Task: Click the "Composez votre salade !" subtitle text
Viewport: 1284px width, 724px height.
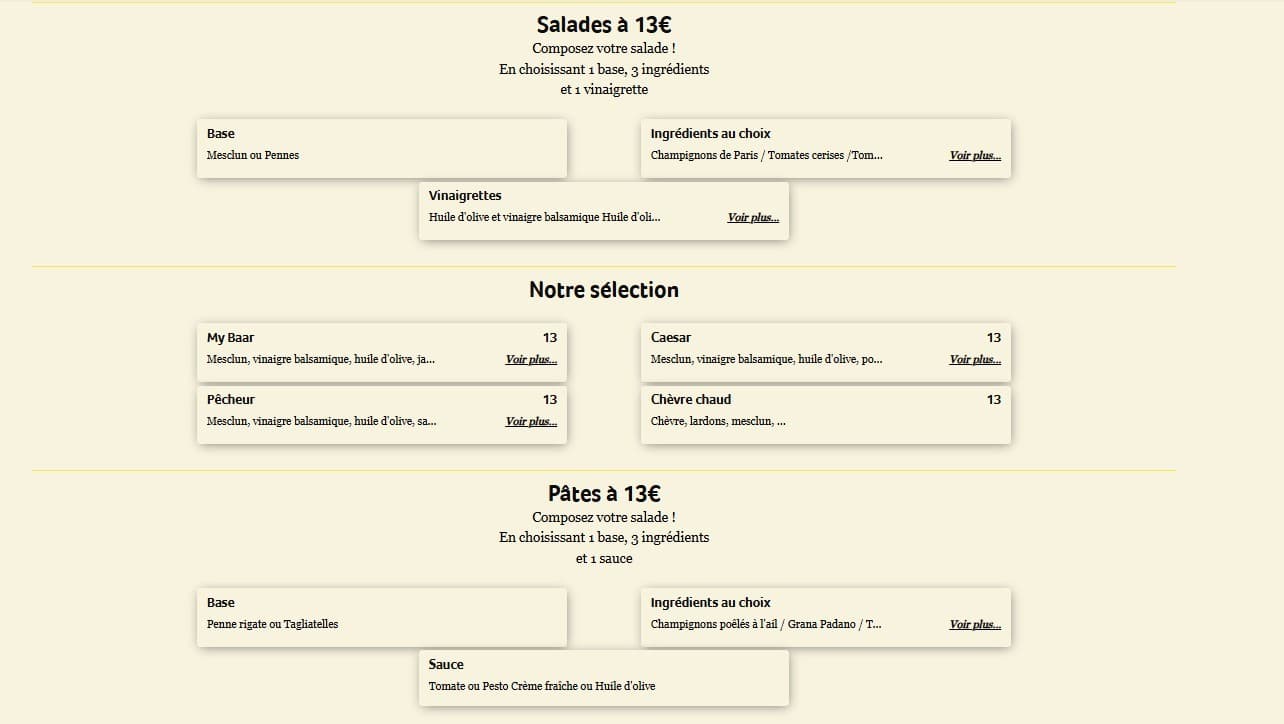Action: tap(603, 47)
